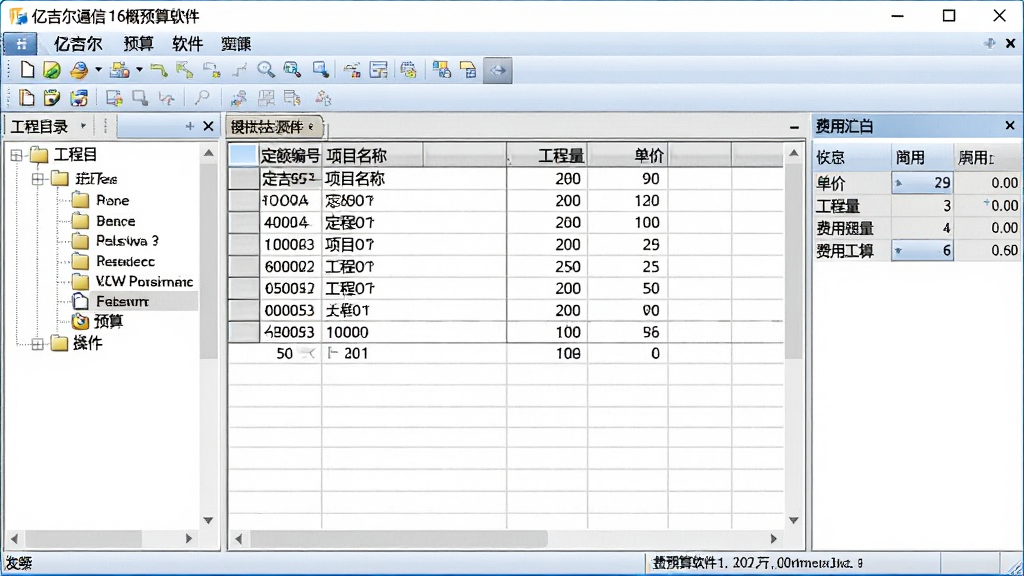Click the 250 quantity cell in the table
The image size is (1024, 576).
click(547, 266)
